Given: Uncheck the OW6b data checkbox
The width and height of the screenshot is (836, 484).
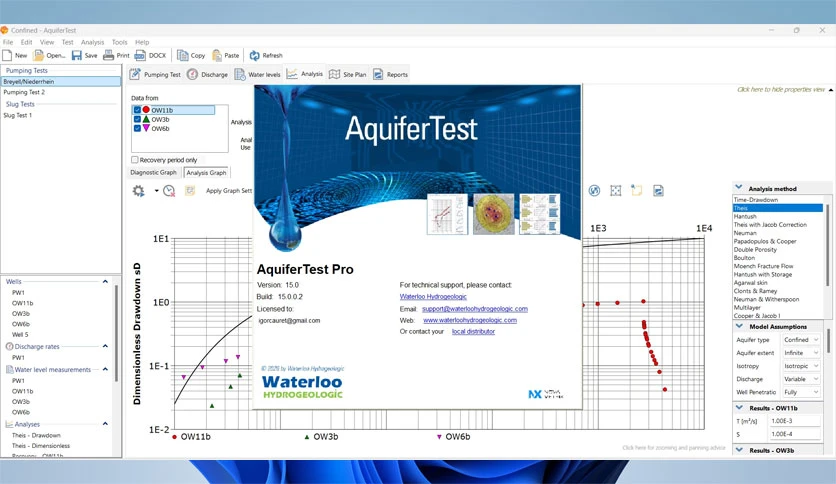Looking at the screenshot, I should click(137, 128).
